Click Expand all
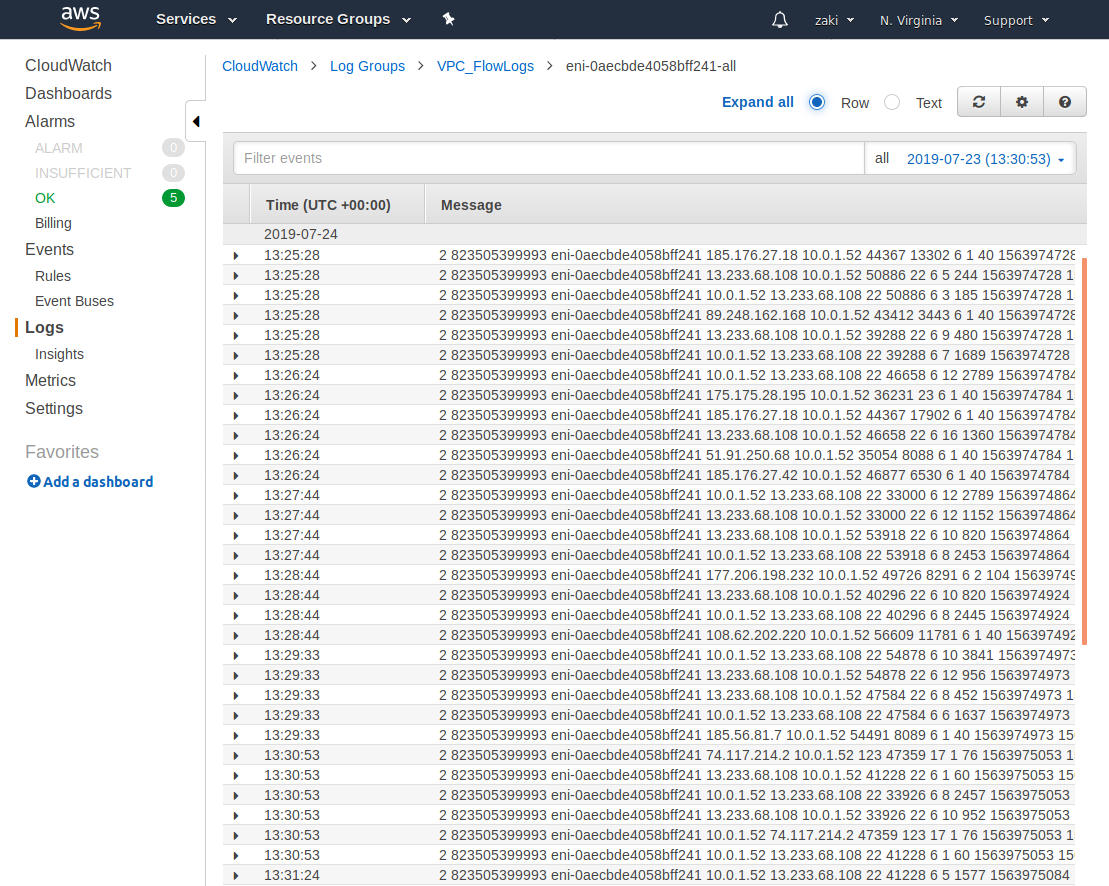This screenshot has width=1109, height=886. pyautogui.click(x=757, y=102)
